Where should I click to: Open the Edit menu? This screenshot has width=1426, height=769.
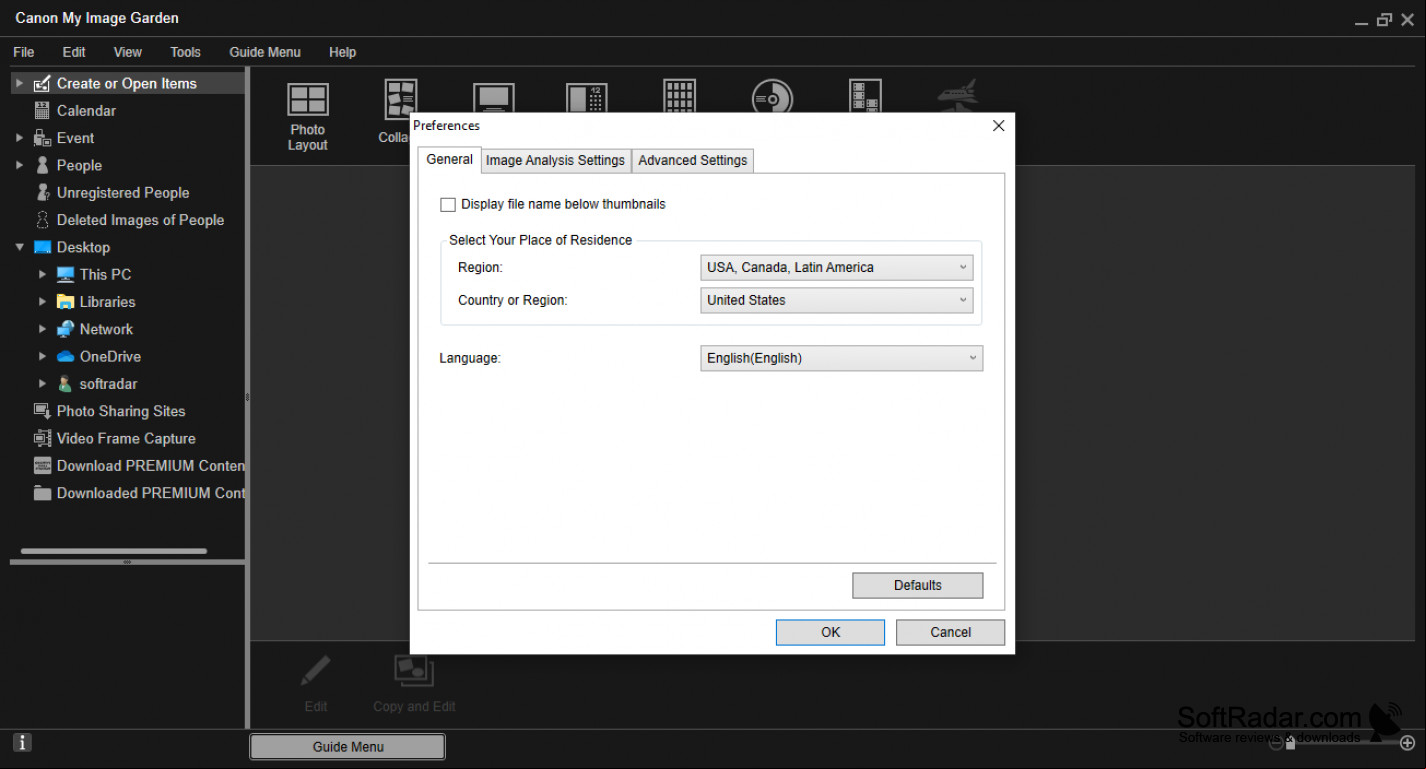coord(74,52)
